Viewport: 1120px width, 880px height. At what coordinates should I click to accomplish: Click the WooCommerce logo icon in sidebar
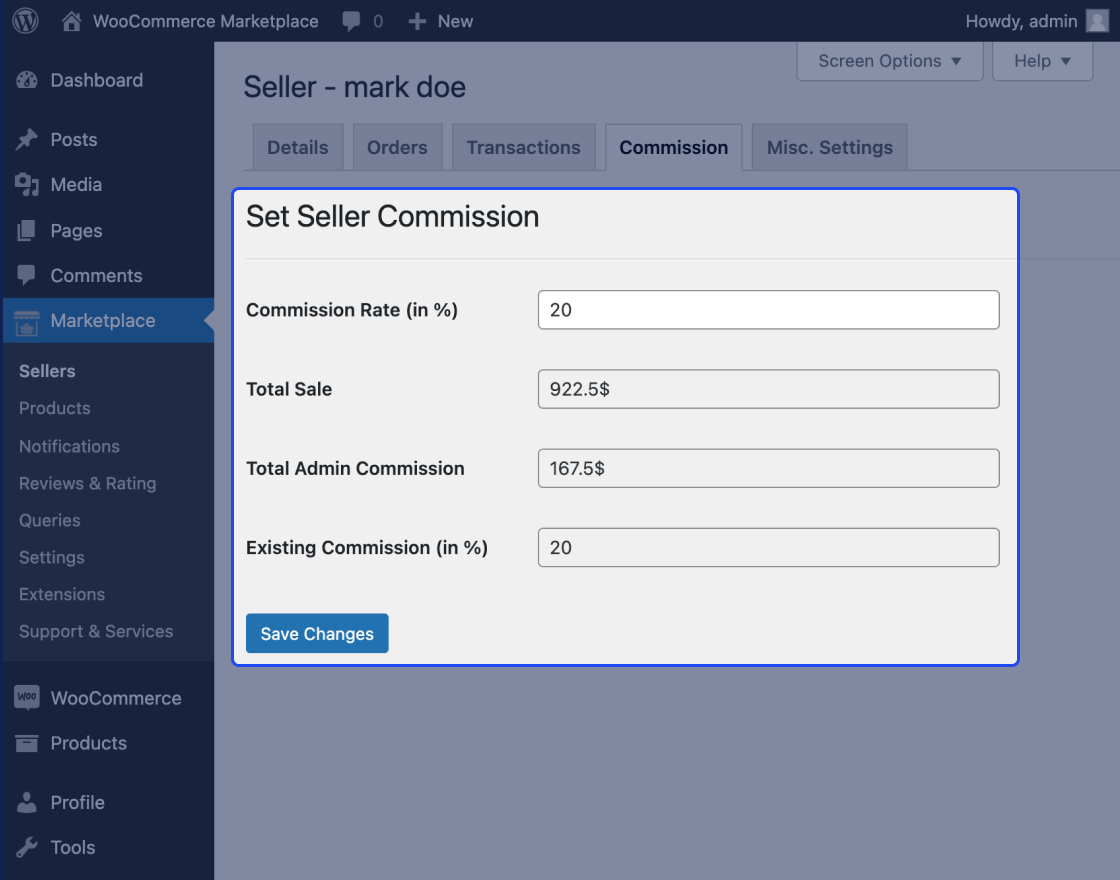27,698
